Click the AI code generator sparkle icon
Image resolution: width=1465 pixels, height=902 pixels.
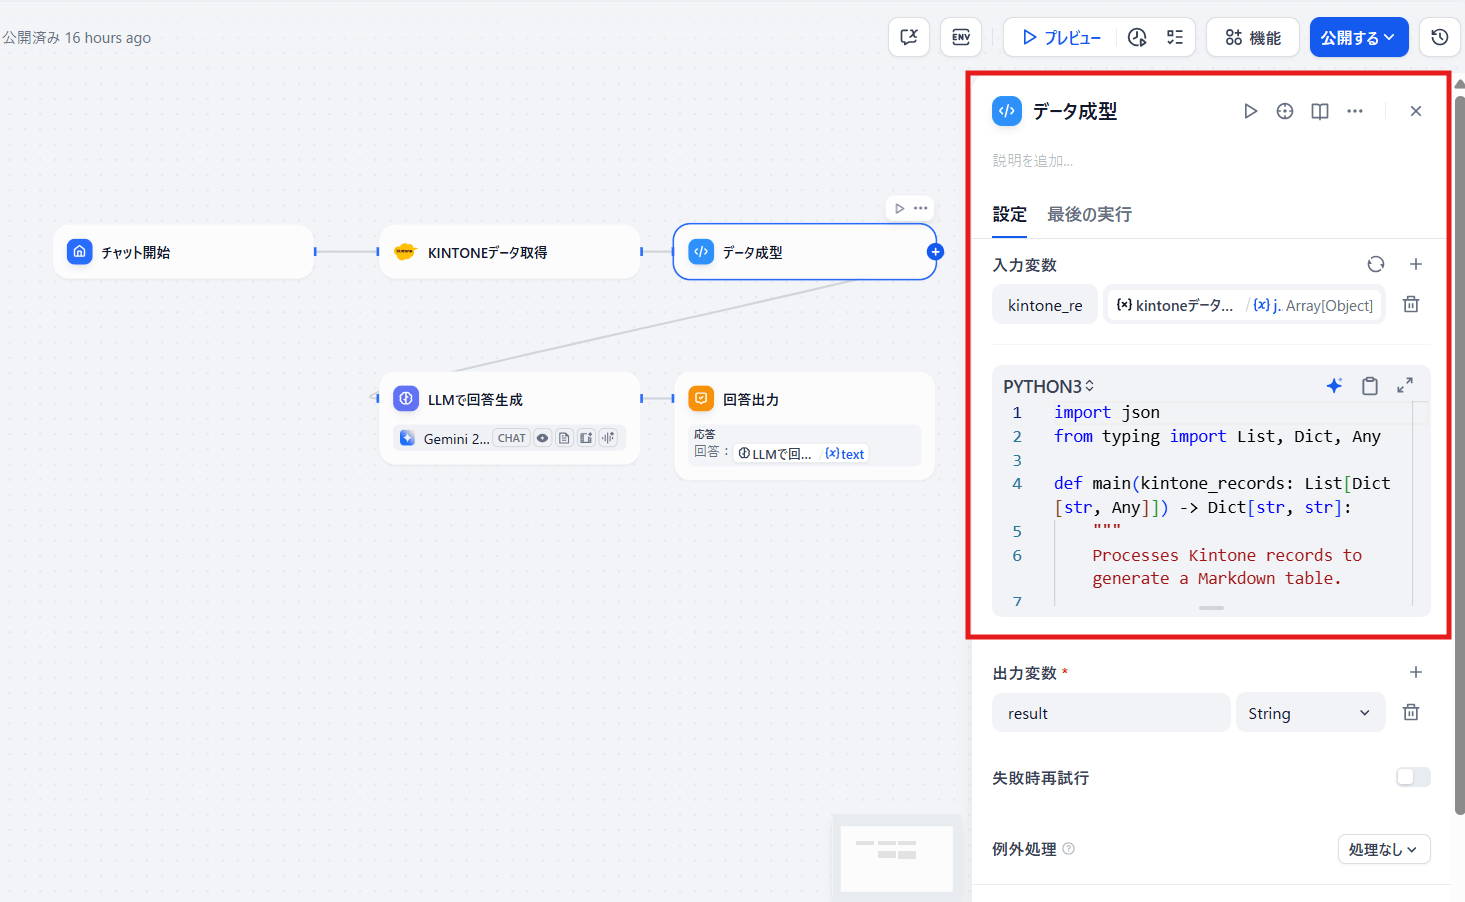pos(1334,386)
